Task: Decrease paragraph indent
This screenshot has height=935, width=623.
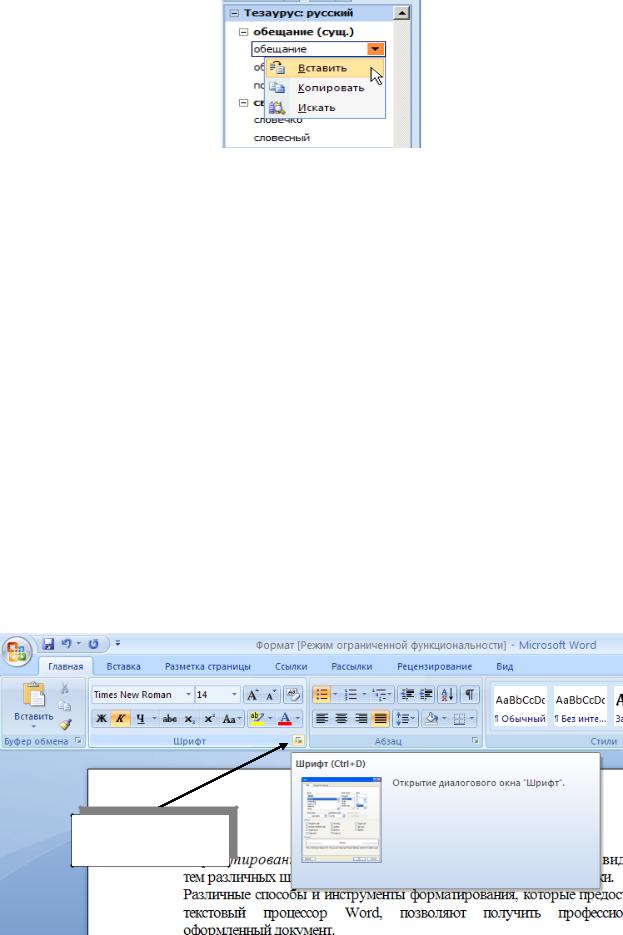Action: click(408, 695)
